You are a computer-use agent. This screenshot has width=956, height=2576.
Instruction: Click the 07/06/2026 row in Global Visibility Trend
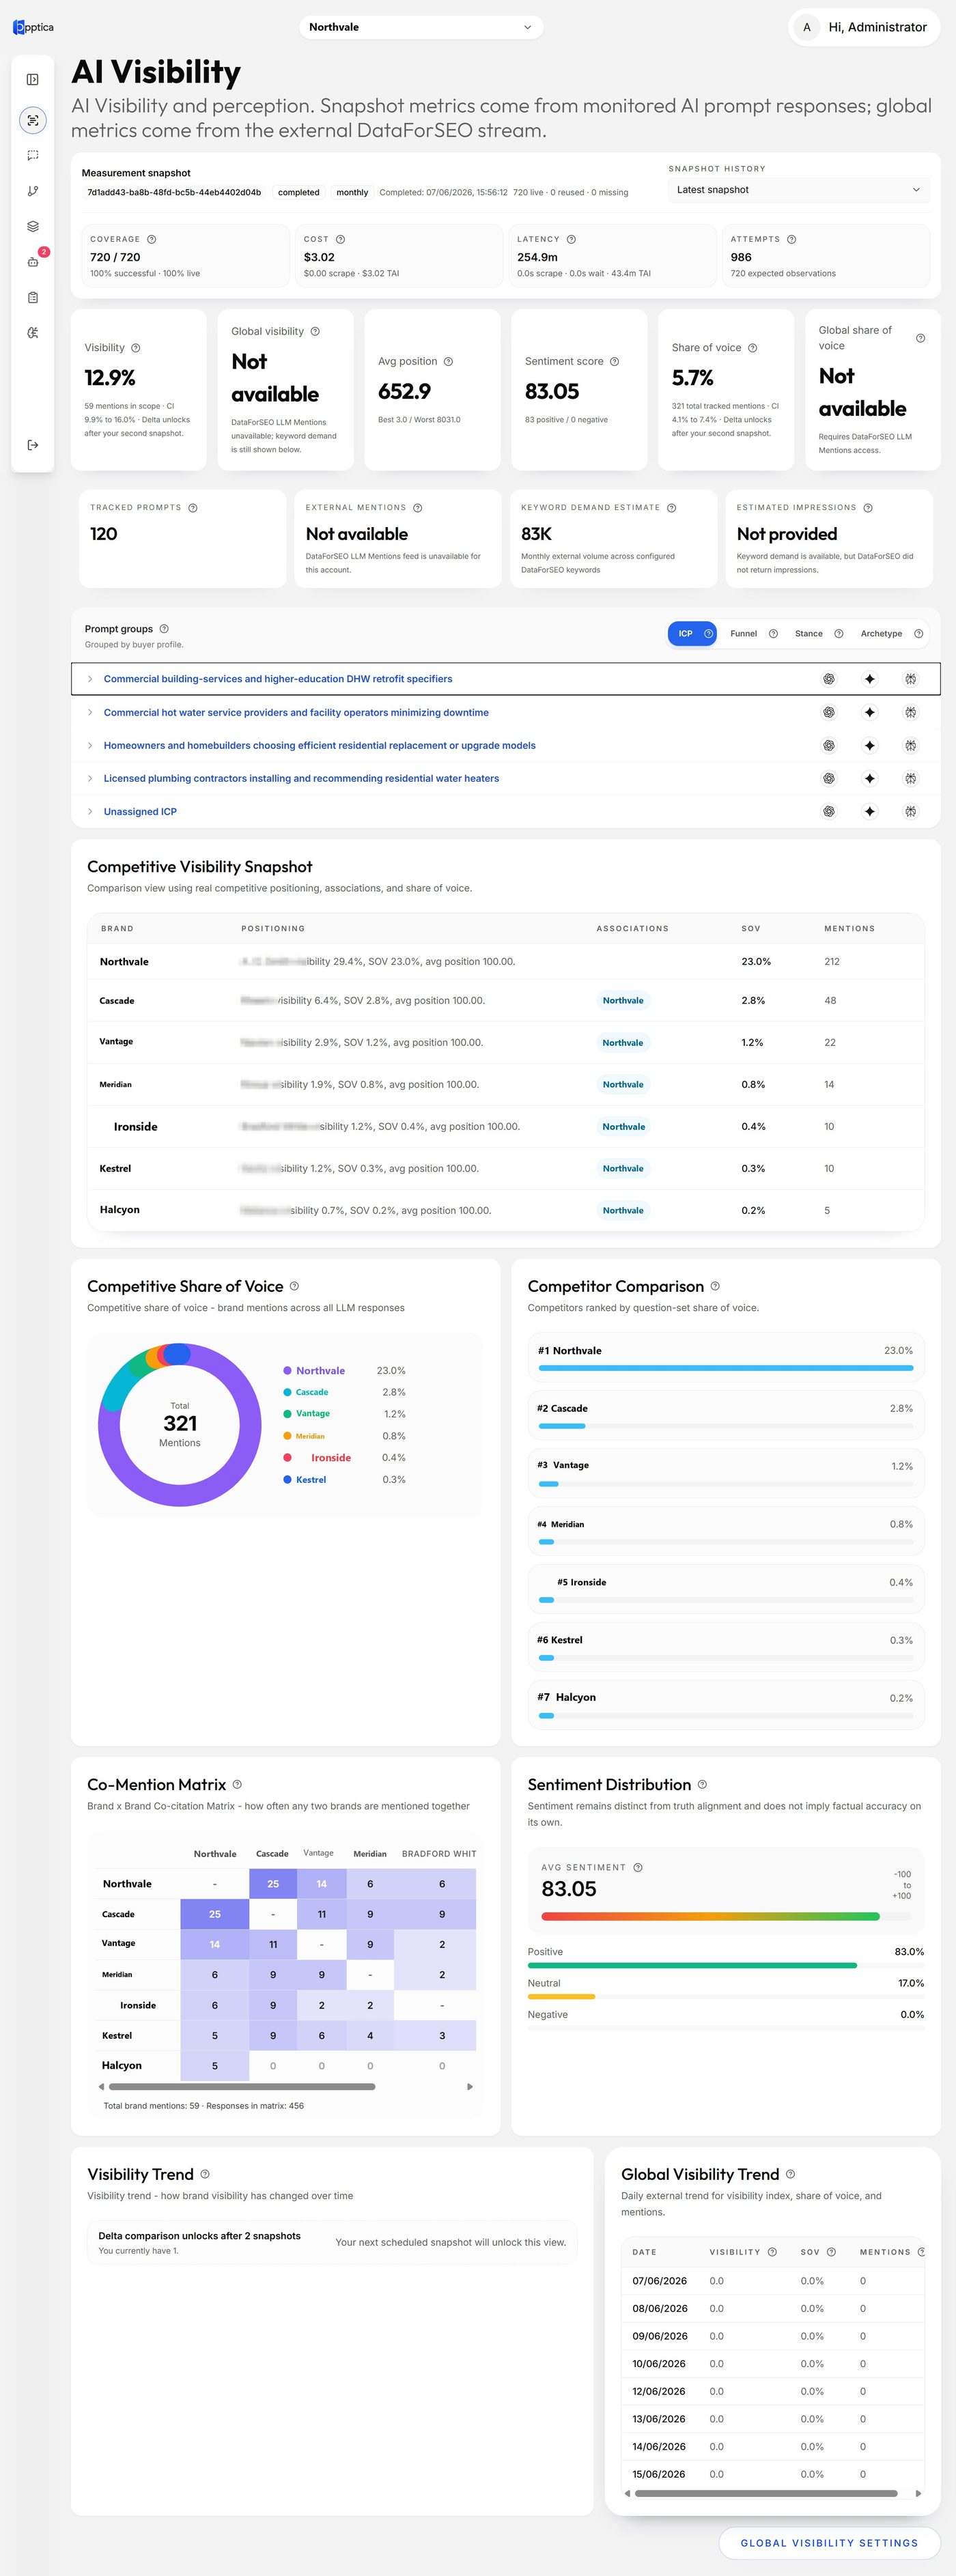tap(773, 2281)
